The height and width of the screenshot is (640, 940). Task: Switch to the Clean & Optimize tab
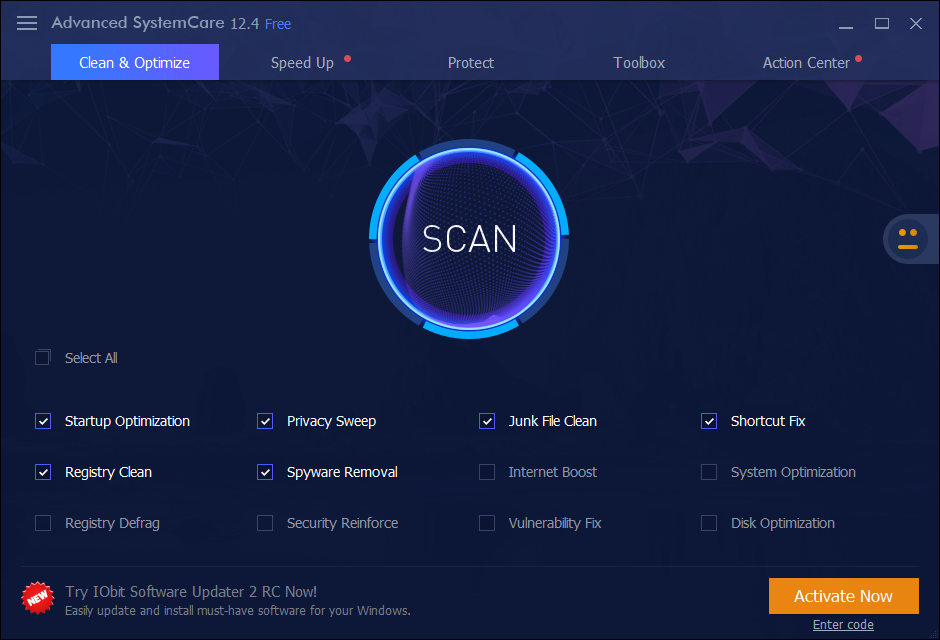pyautogui.click(x=135, y=62)
